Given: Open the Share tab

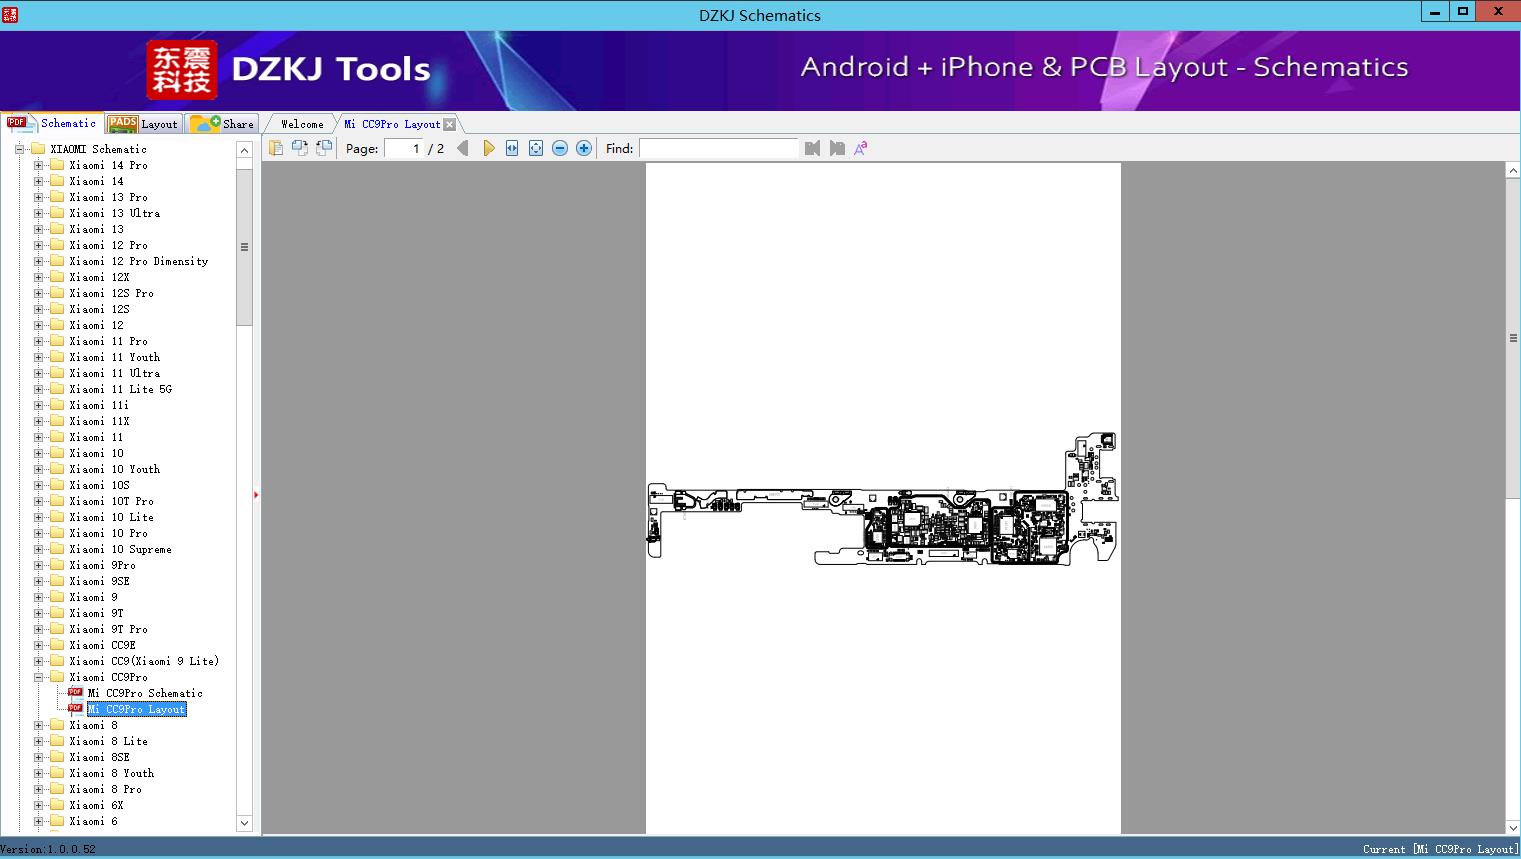Looking at the screenshot, I should point(223,124).
